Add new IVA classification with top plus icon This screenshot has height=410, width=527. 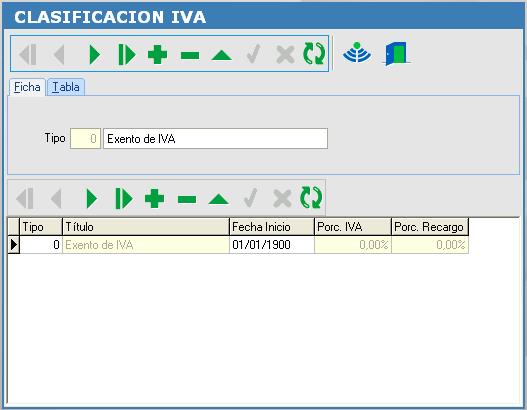coord(157,55)
